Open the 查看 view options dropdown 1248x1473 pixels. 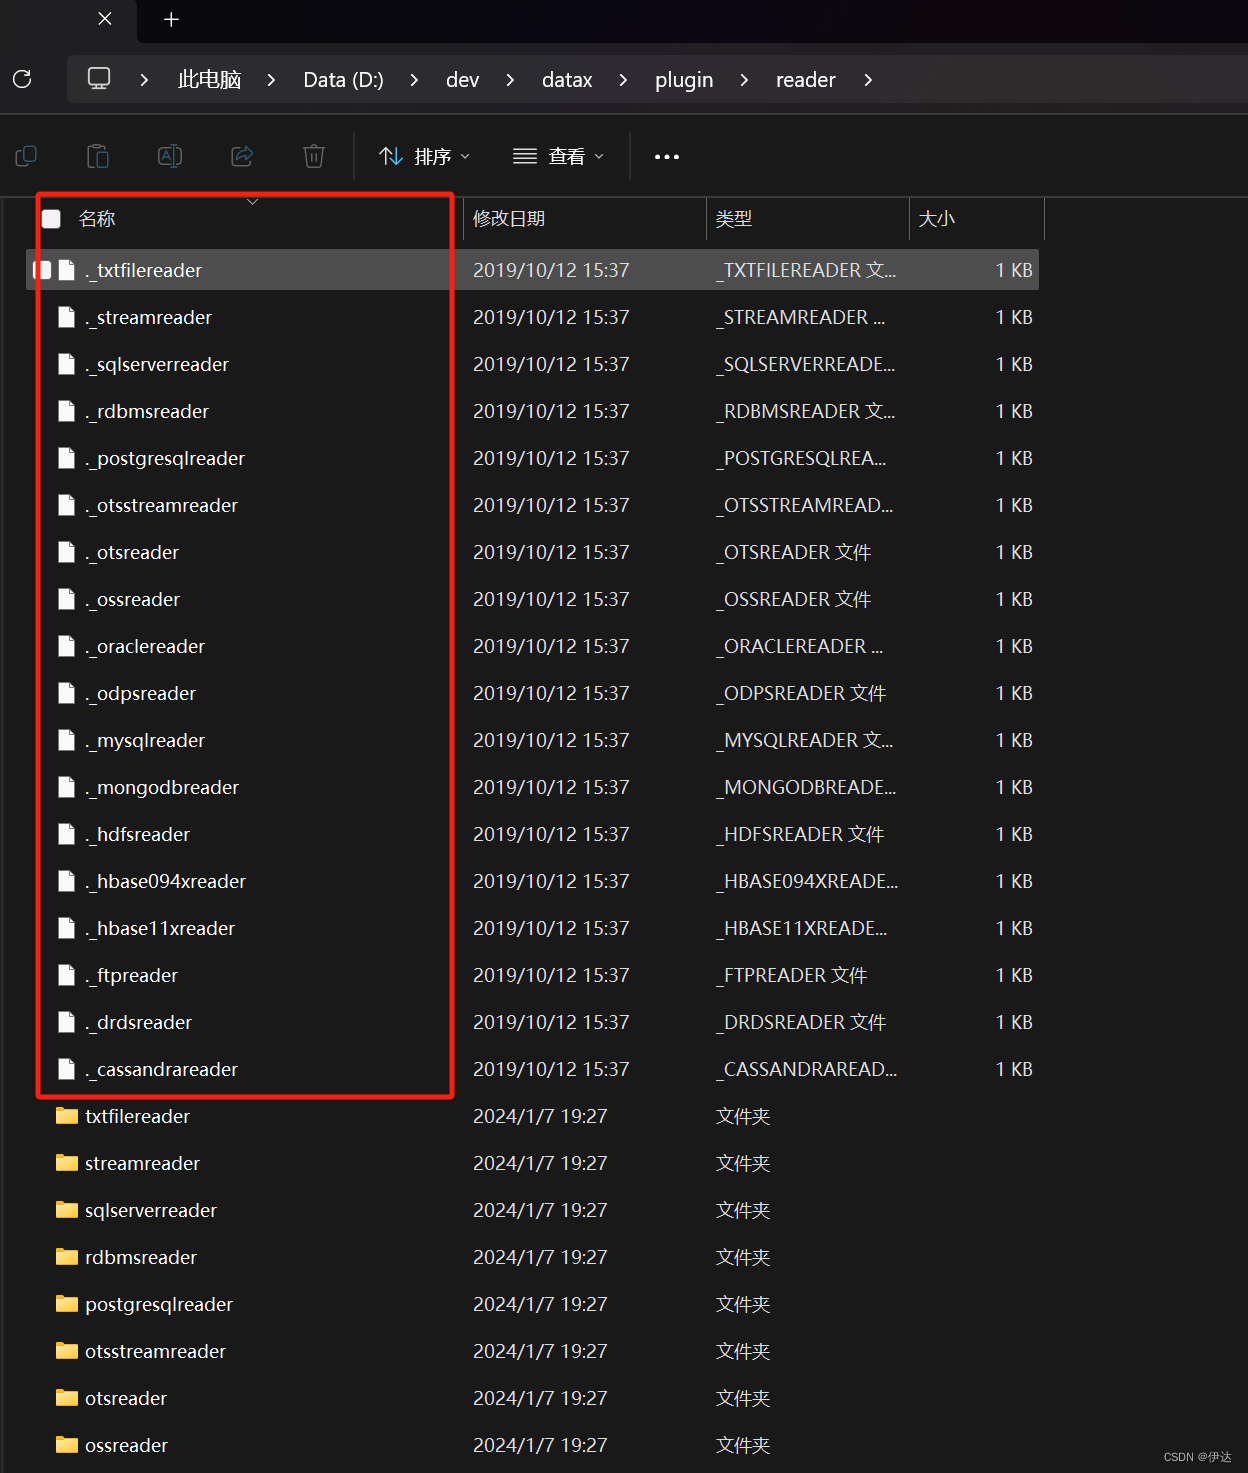[x=557, y=156]
